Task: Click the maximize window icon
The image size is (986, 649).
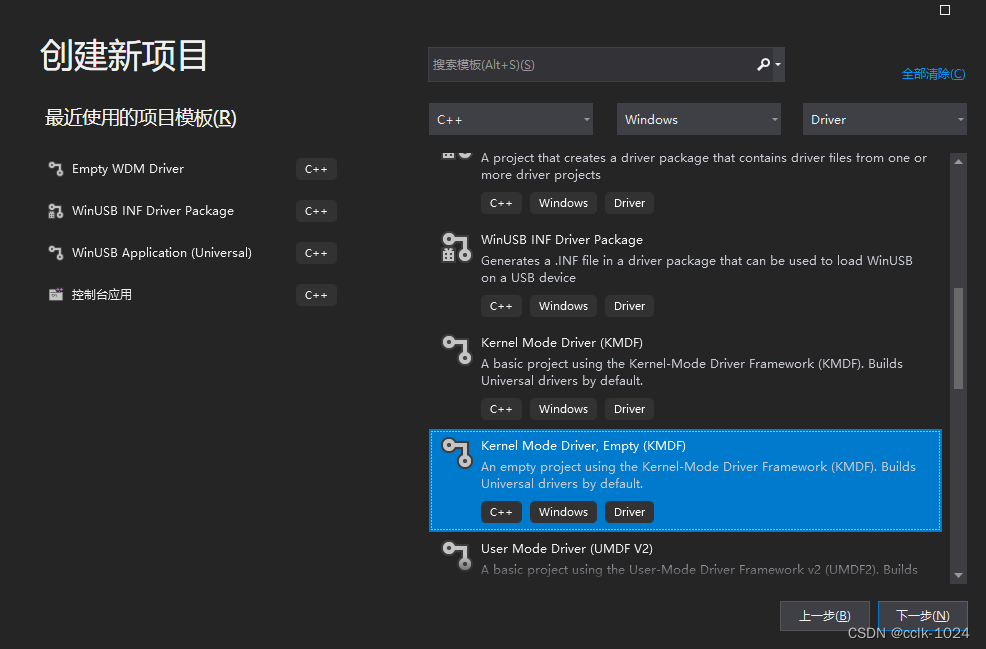Action: [944, 10]
